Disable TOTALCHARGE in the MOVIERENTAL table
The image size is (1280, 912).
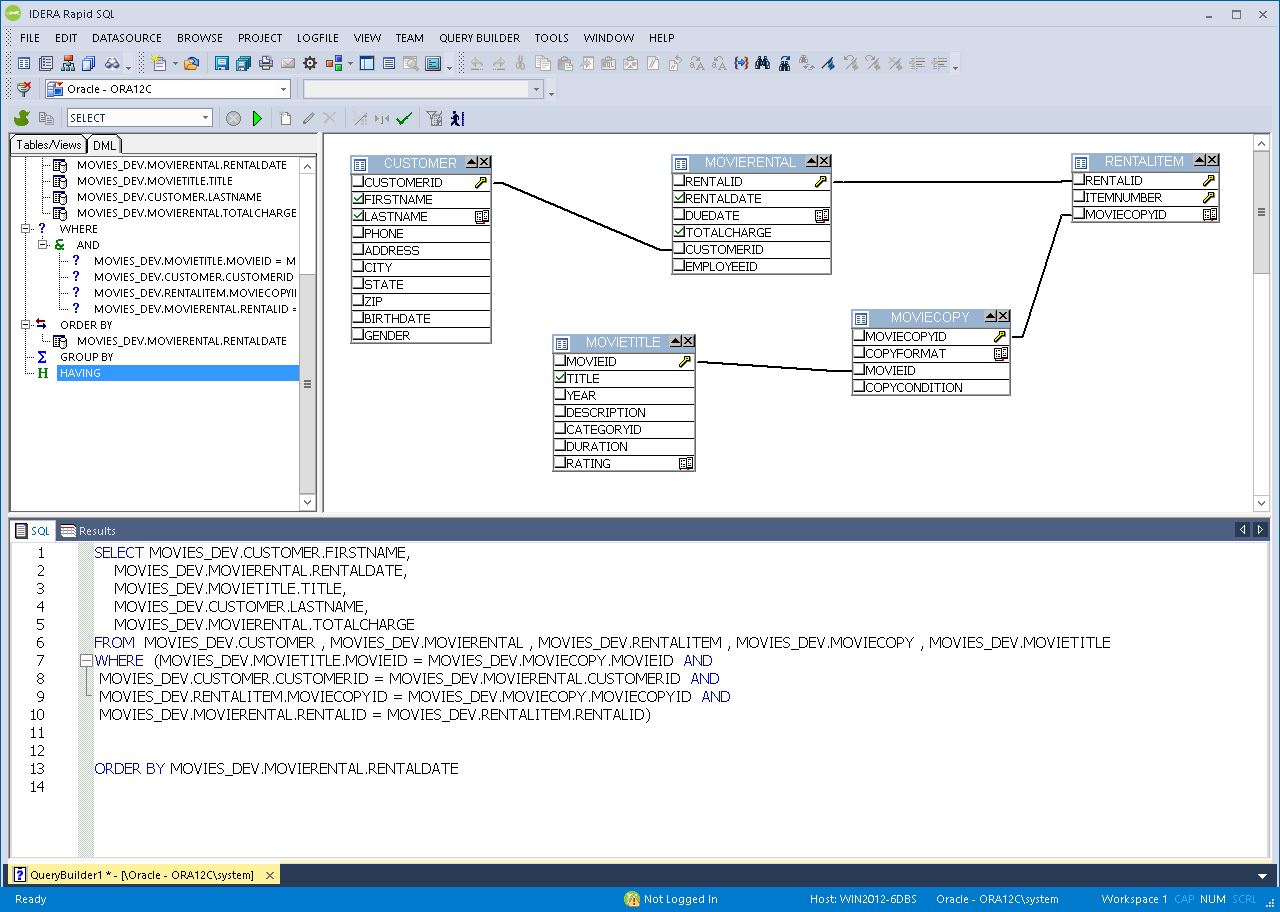tap(677, 232)
